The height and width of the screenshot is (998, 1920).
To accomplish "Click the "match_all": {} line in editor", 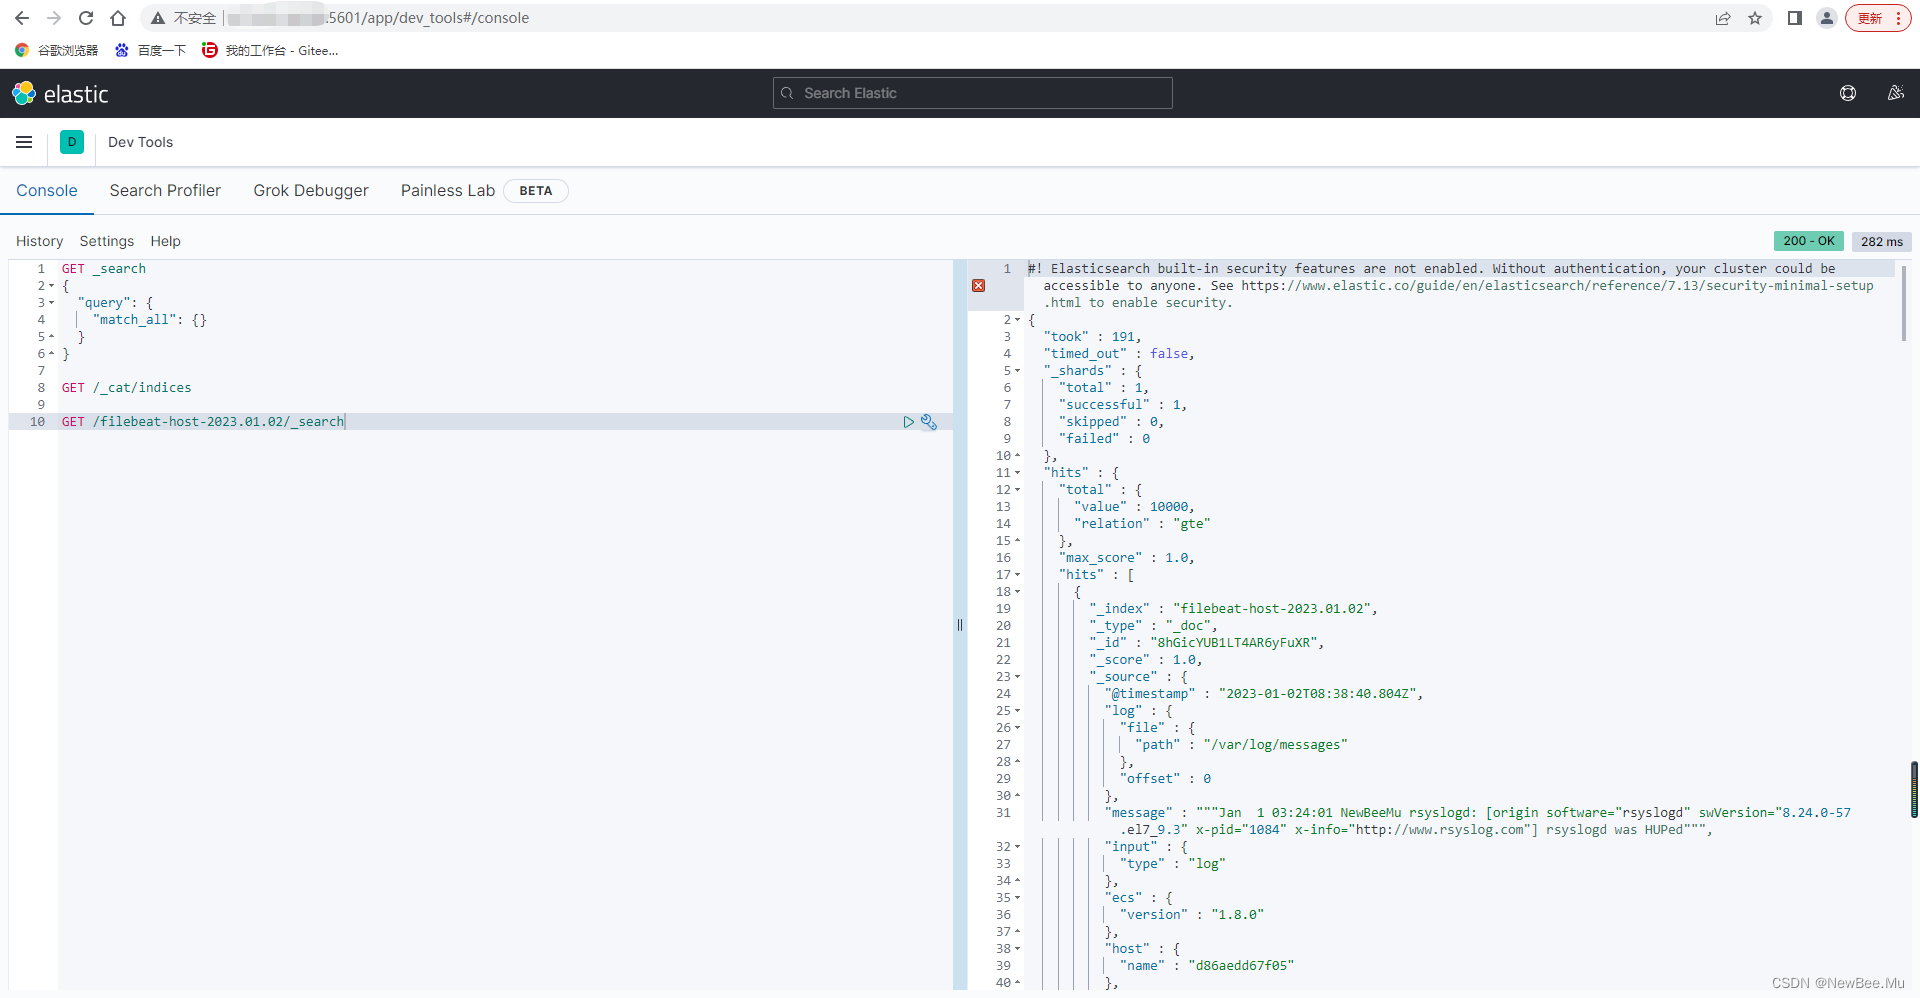I will (150, 320).
